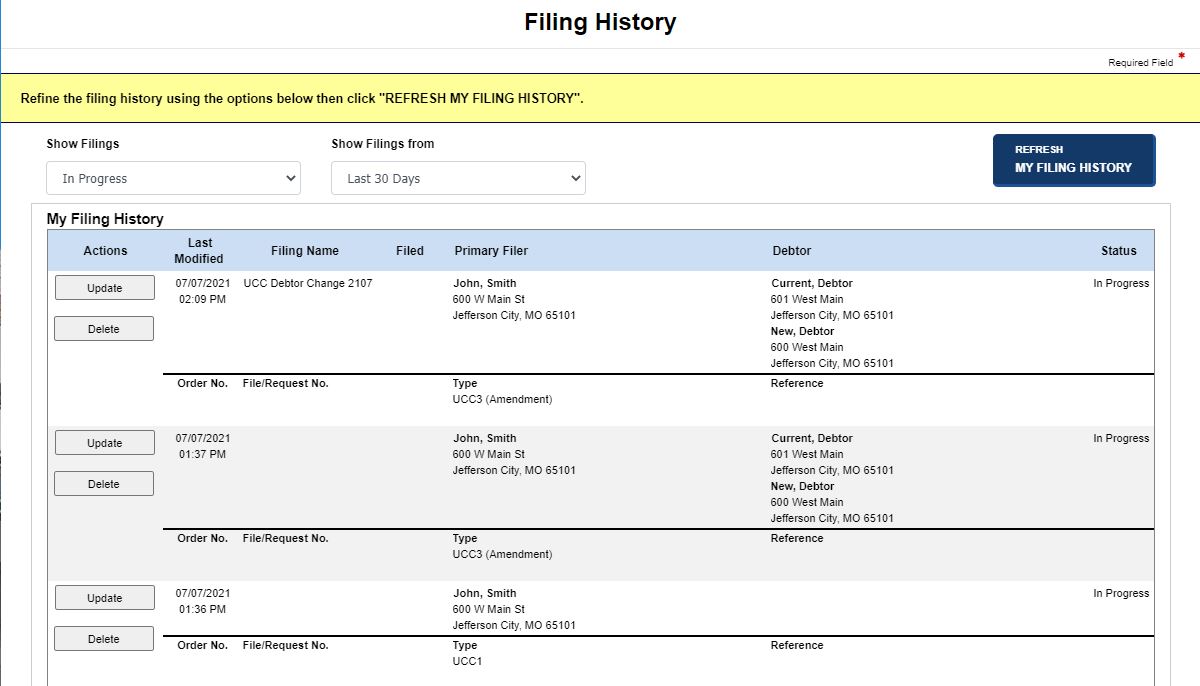
Task: Click the Debtor column header
Action: tap(789, 250)
